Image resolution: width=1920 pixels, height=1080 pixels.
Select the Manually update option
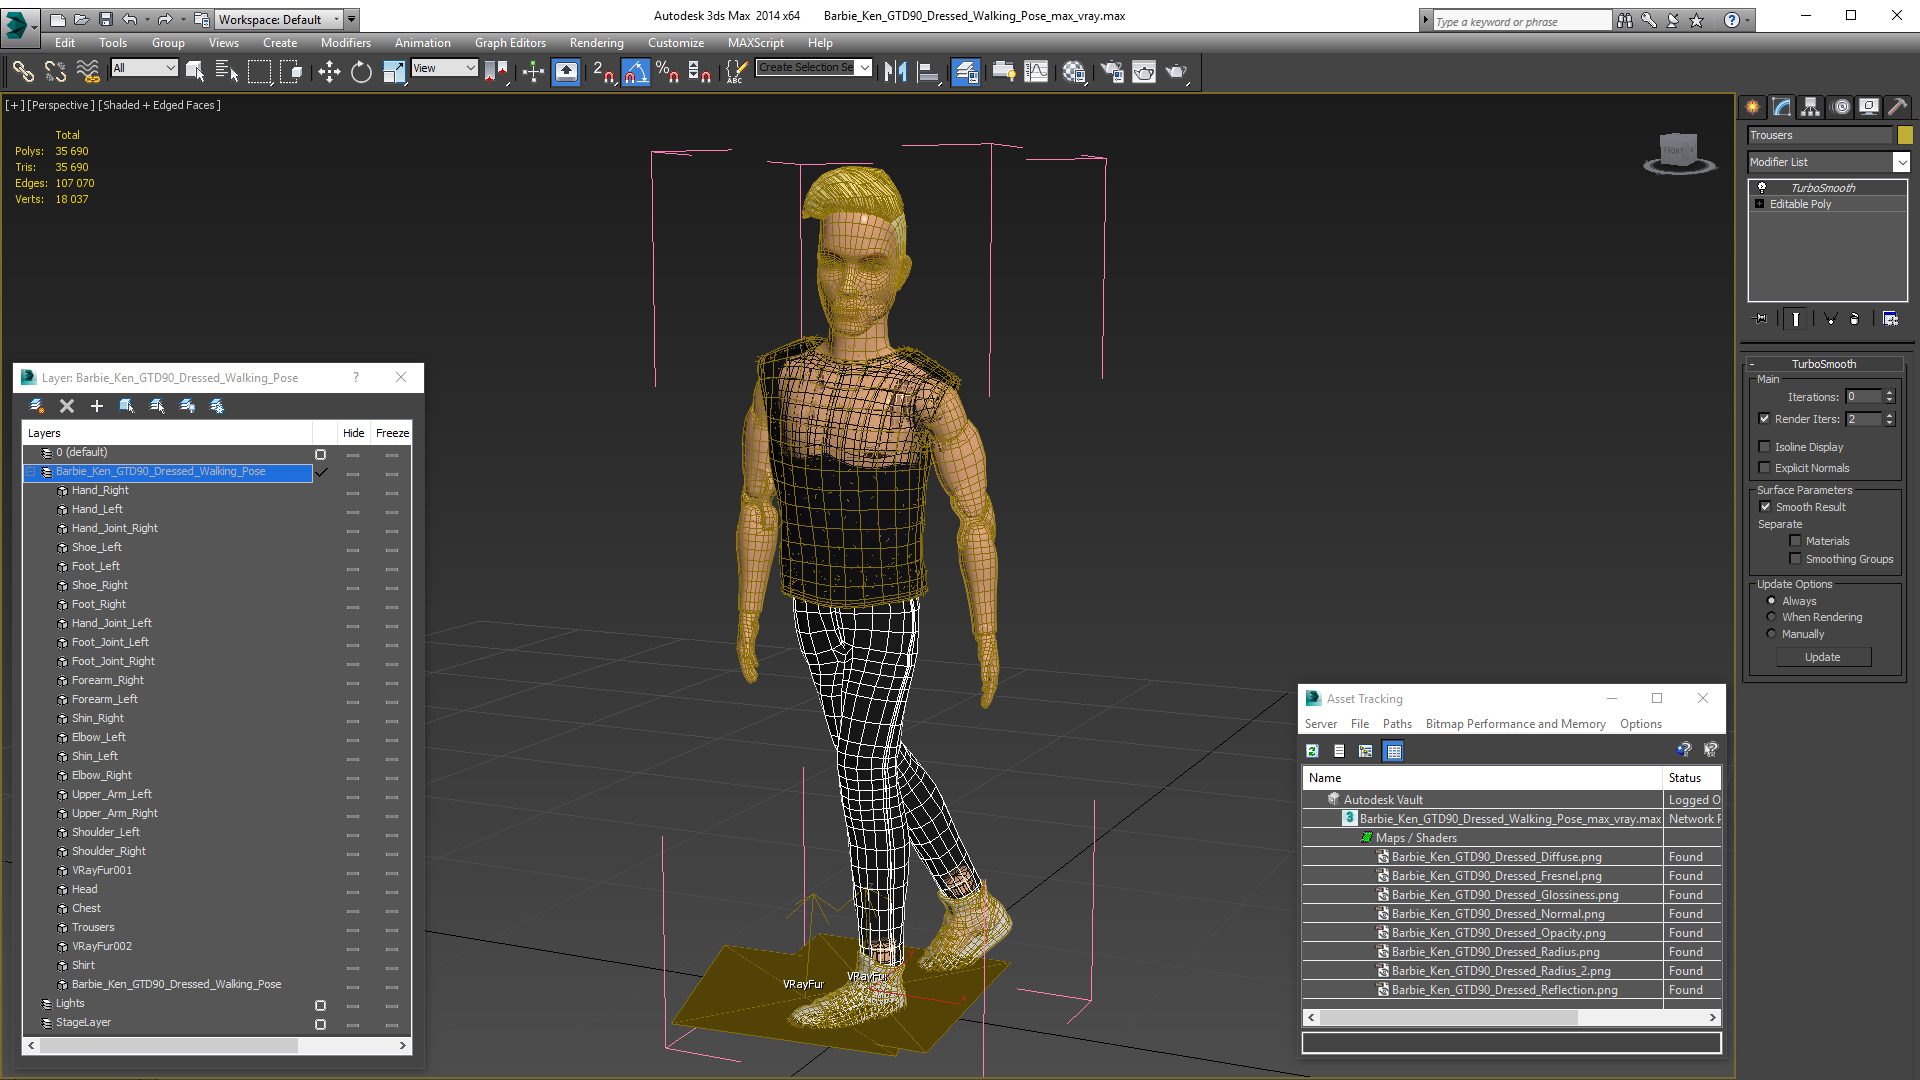pos(1771,634)
